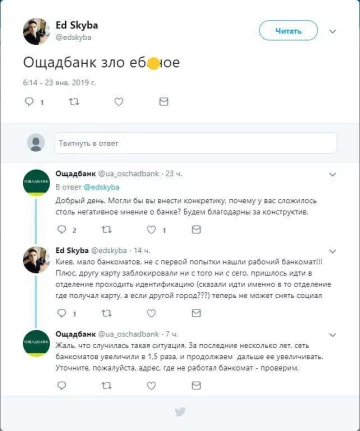Reply to Ощадбанк's last tweet
360x431 pixels.
coord(62,386)
